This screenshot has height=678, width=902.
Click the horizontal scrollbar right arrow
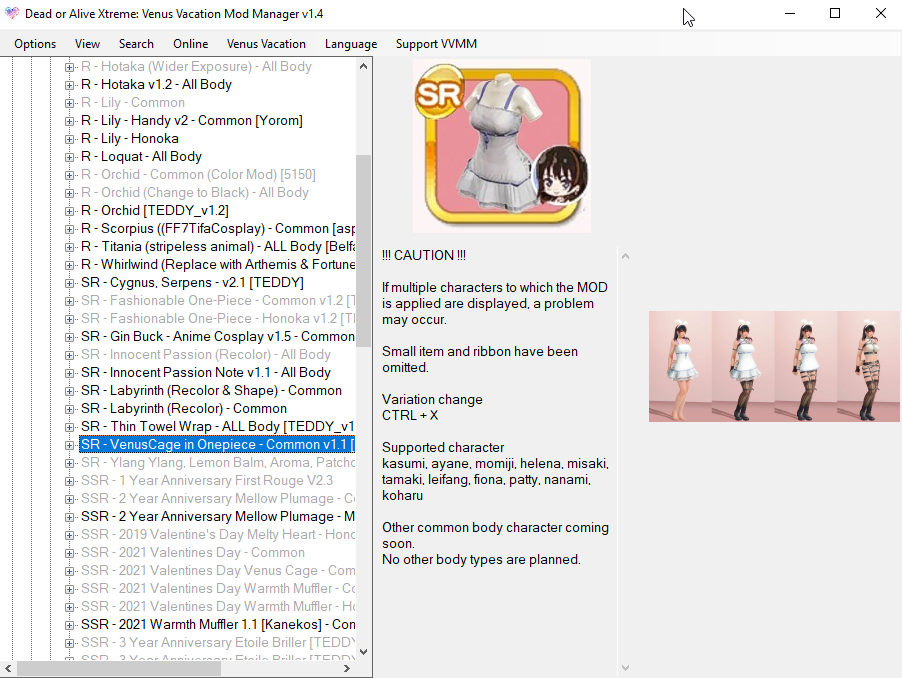[x=346, y=668]
